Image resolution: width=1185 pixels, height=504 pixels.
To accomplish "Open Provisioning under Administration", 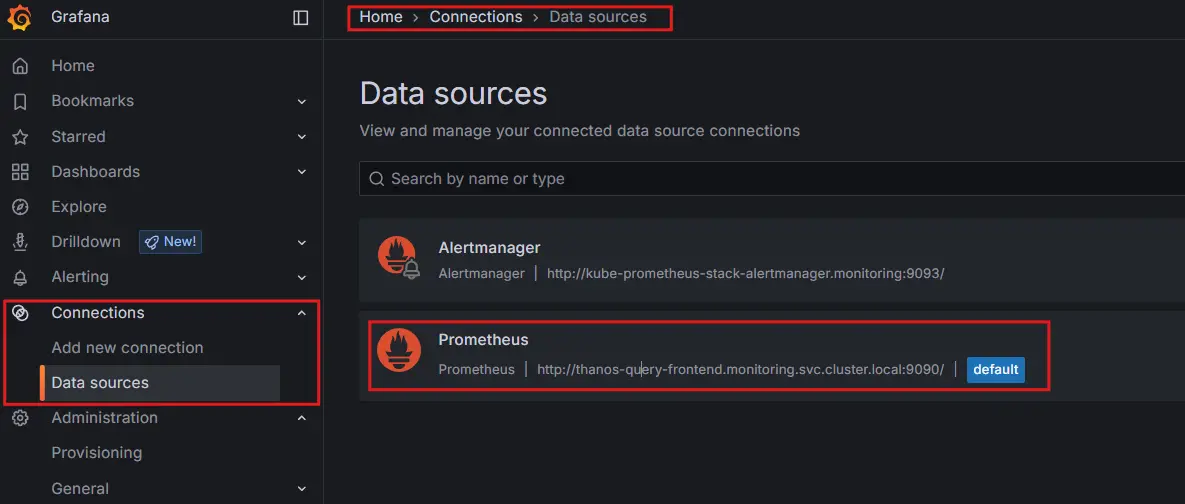I will point(97,453).
